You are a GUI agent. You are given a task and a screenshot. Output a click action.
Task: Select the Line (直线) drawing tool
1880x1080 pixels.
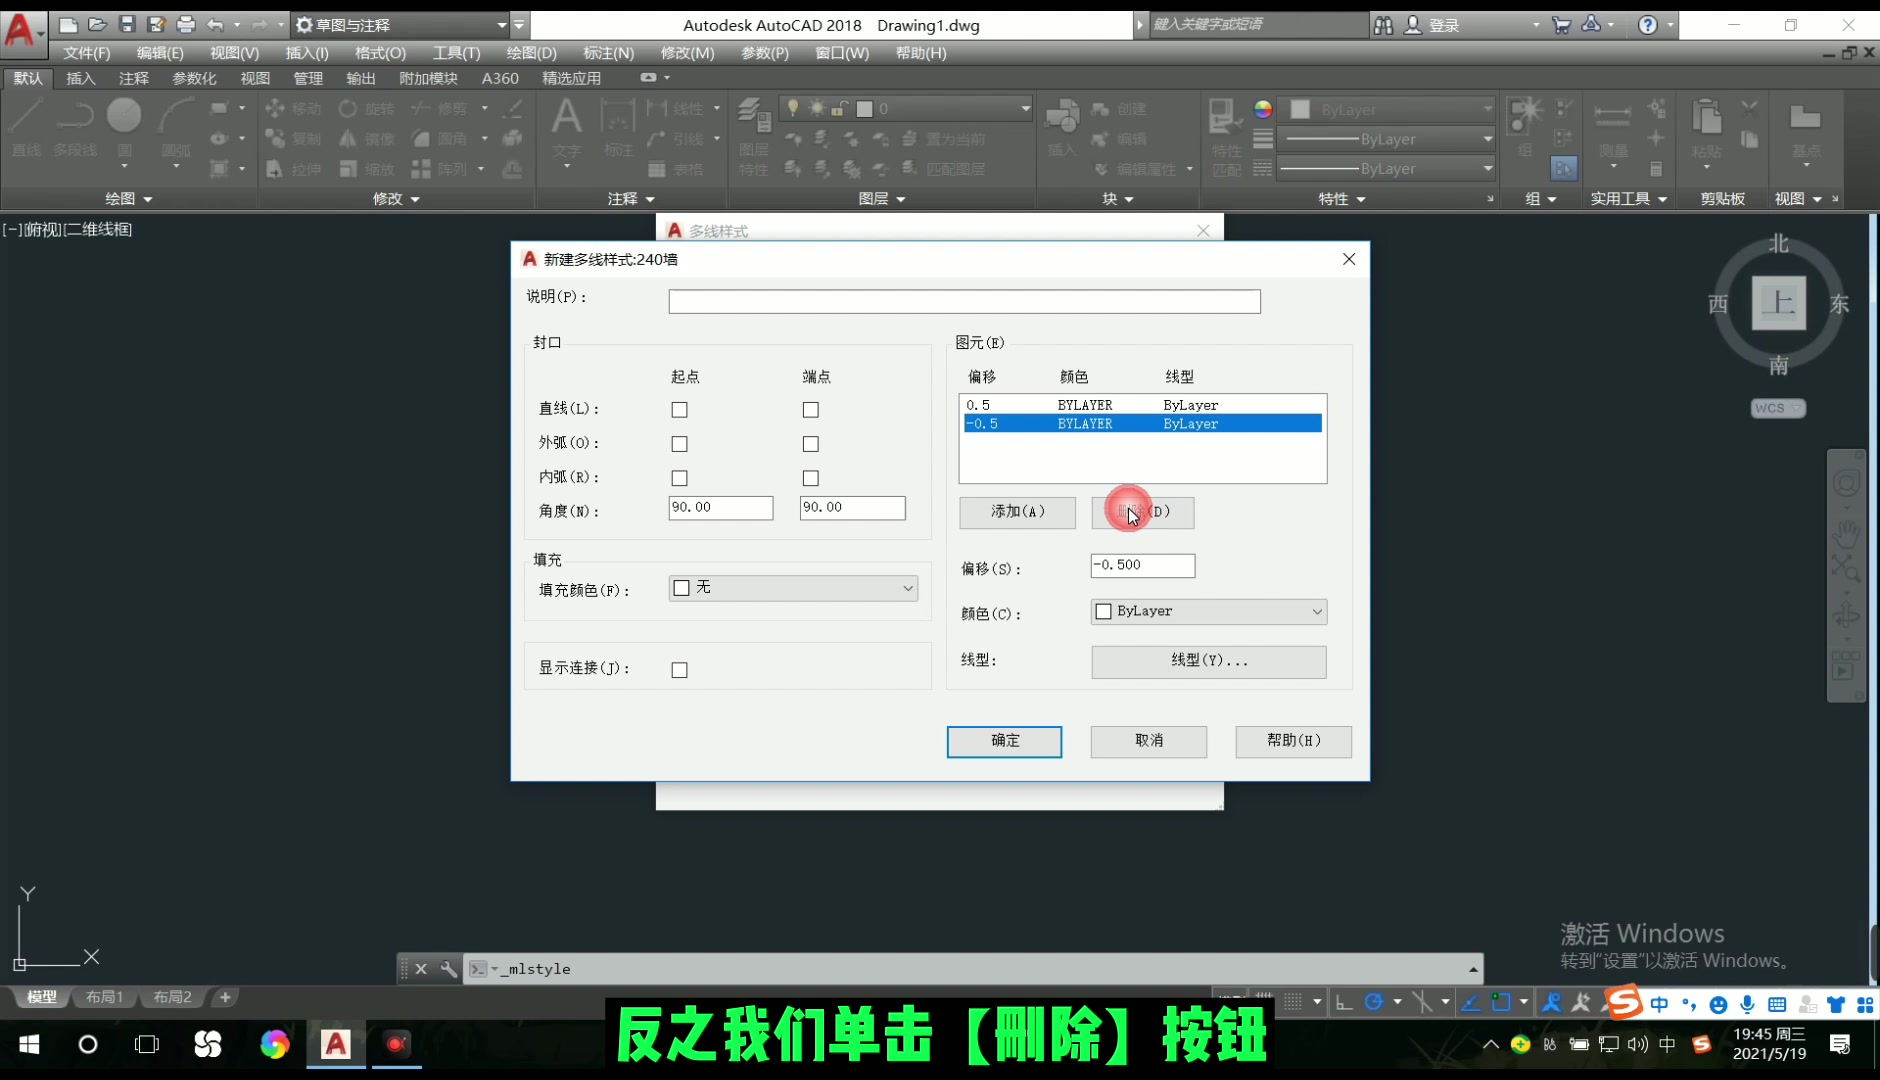coord(26,130)
